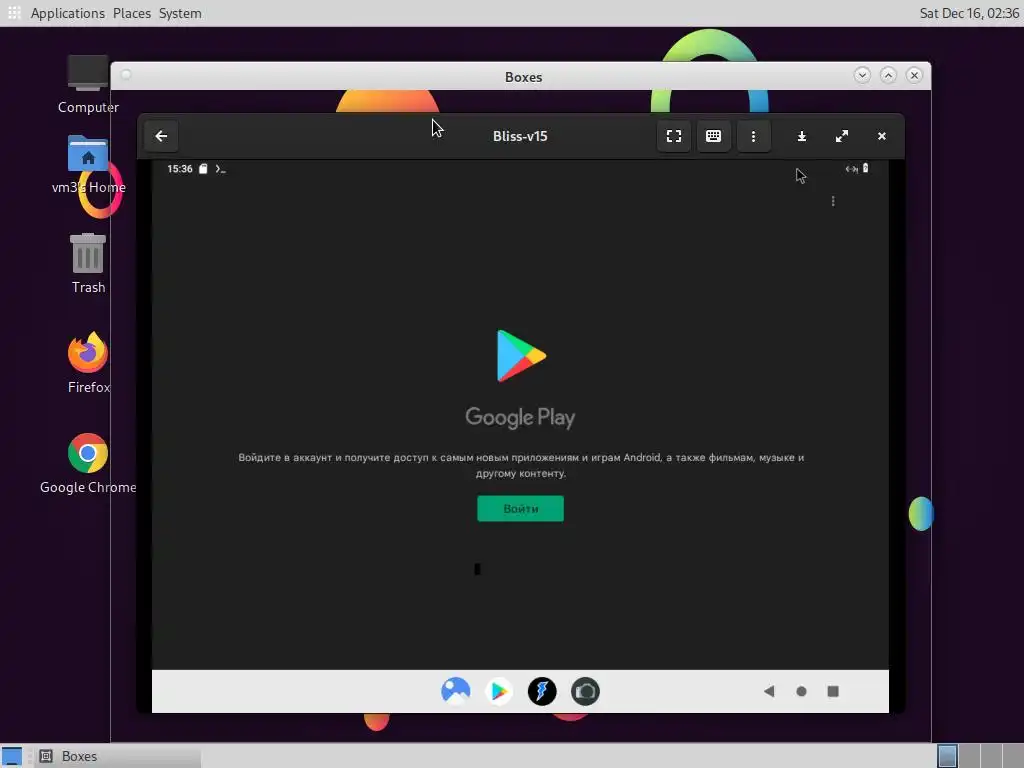Tap the green Войти sign-in button
This screenshot has width=1024, height=768.
(x=520, y=509)
